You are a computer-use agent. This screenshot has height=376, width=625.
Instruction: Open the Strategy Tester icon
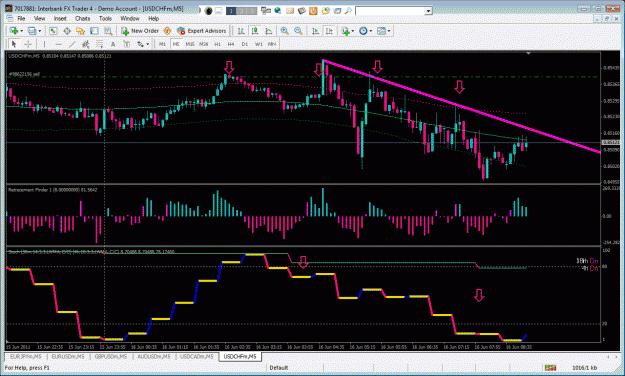click(x=108, y=31)
